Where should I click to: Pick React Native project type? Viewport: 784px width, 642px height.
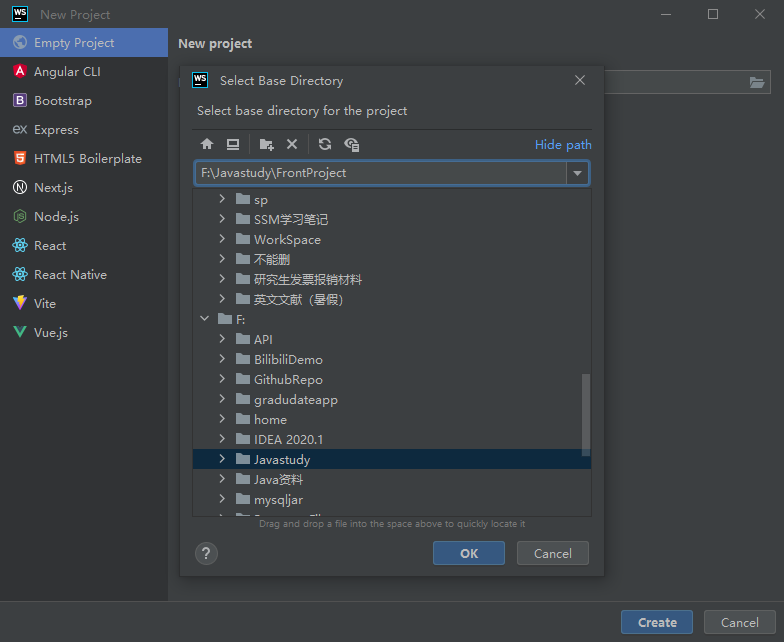point(84,274)
